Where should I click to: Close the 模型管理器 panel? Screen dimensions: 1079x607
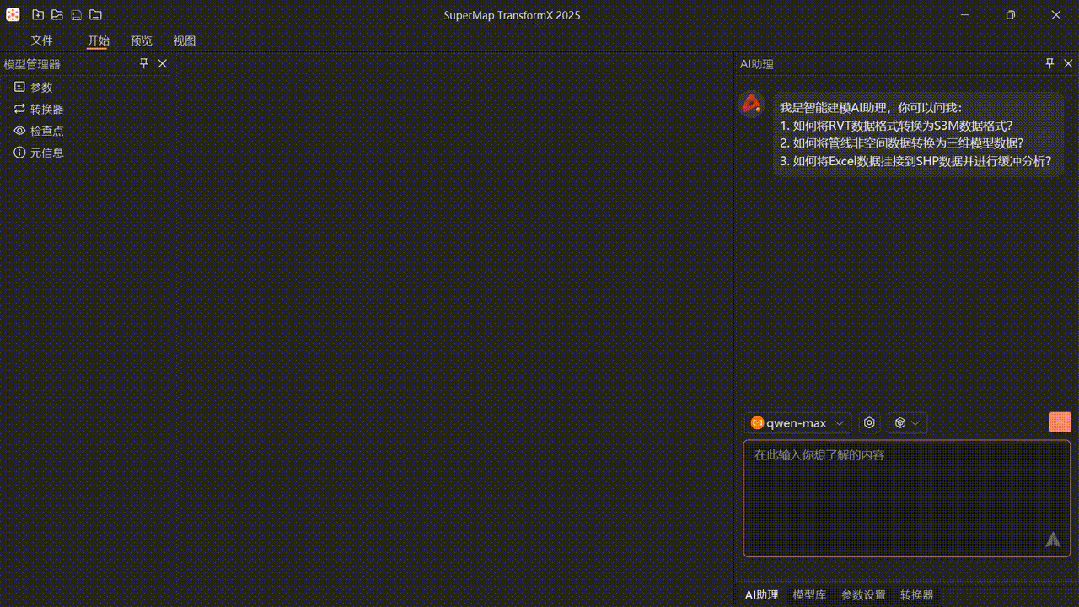point(162,63)
